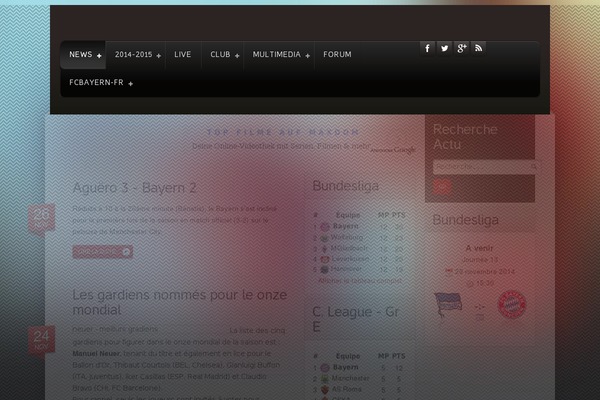The height and width of the screenshot is (400, 600).
Task: Go to the LIVE menu item
Action: 183,55
